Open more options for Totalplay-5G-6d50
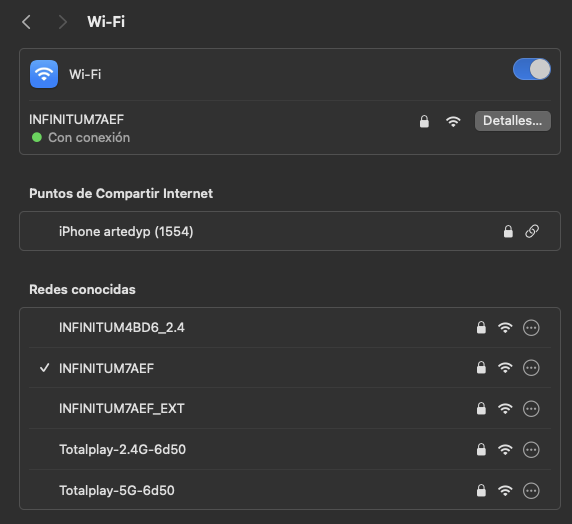 pyautogui.click(x=531, y=490)
